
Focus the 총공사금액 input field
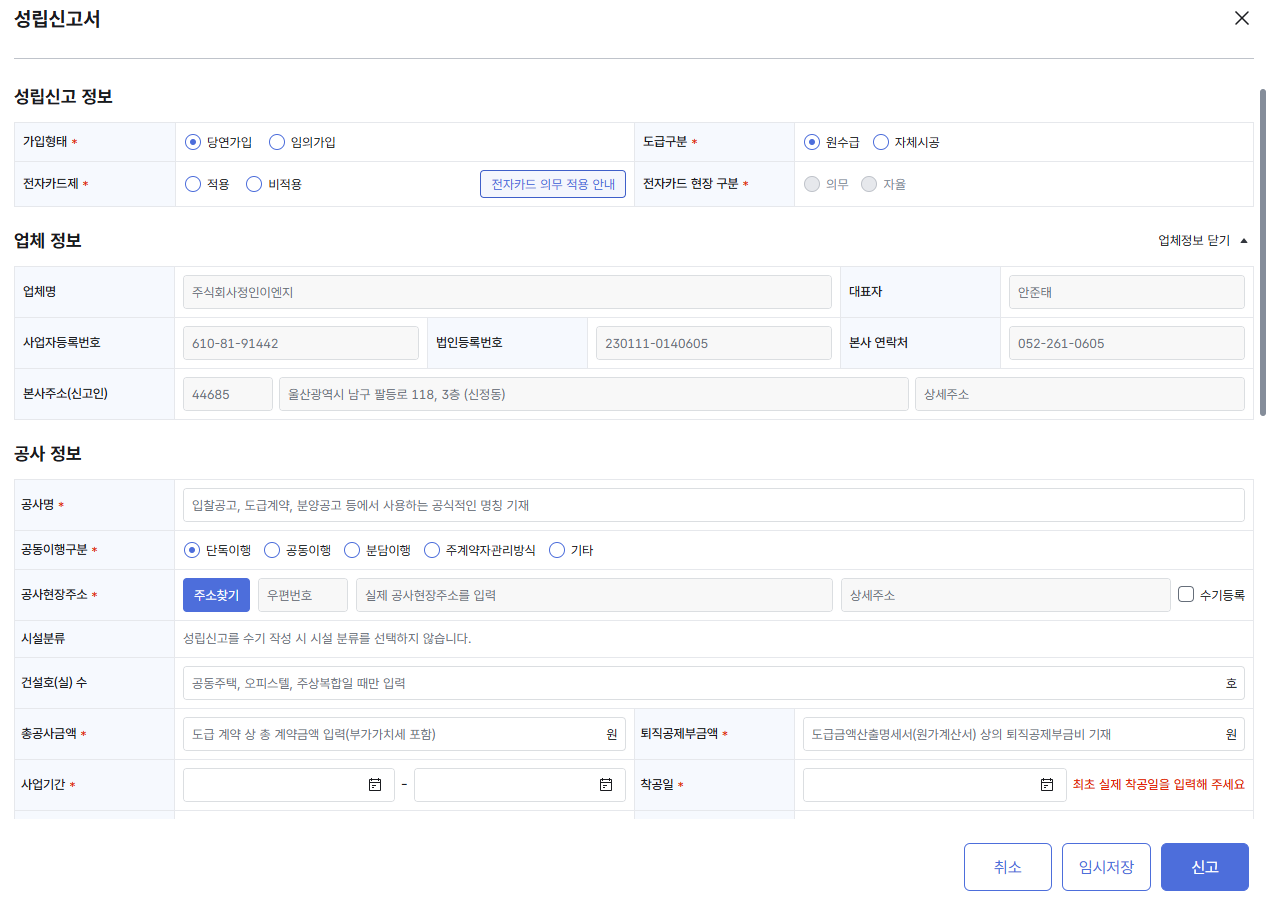coord(404,734)
